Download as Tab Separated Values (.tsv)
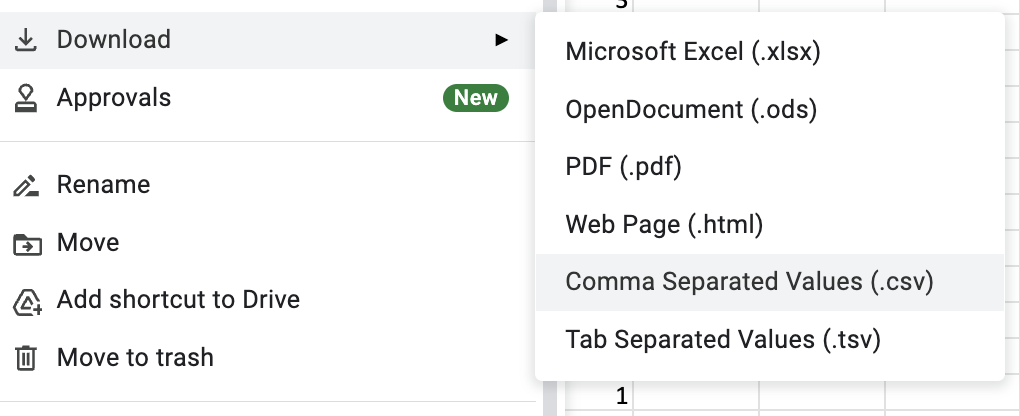Viewport: 1020px width, 416px height. [770, 339]
